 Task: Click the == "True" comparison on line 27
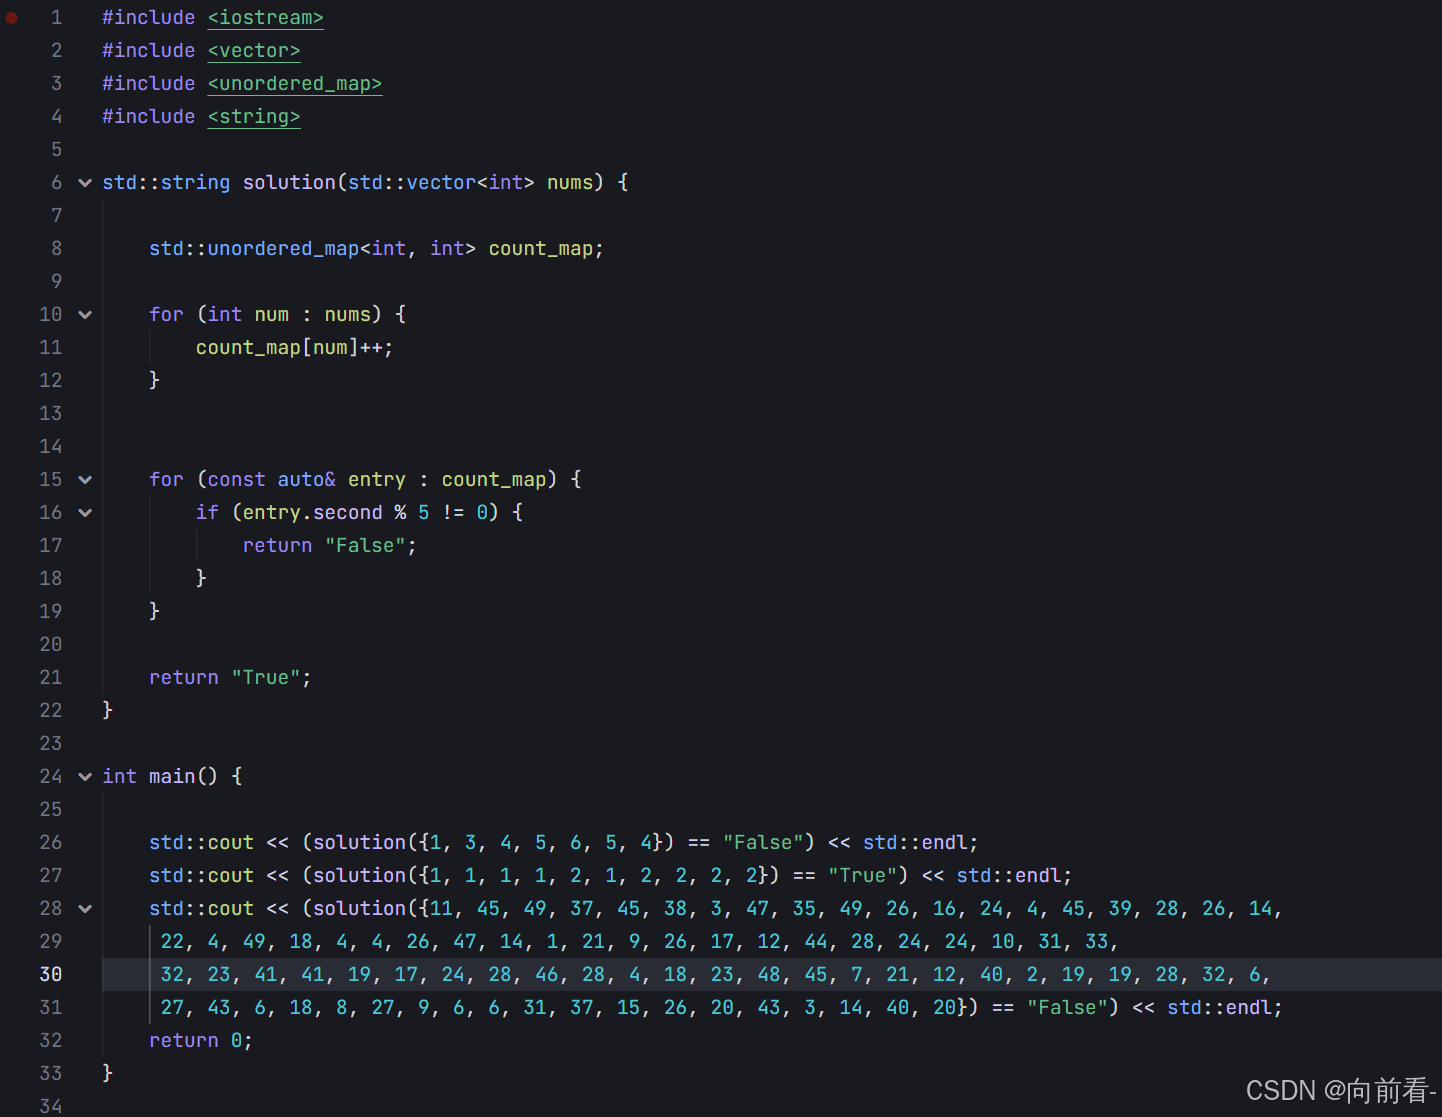coord(845,876)
